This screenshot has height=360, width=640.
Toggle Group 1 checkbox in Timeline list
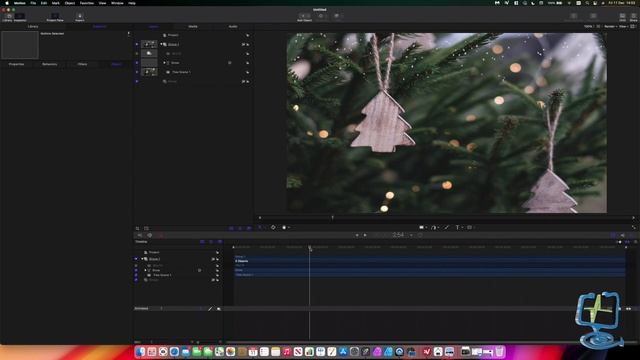(136, 259)
